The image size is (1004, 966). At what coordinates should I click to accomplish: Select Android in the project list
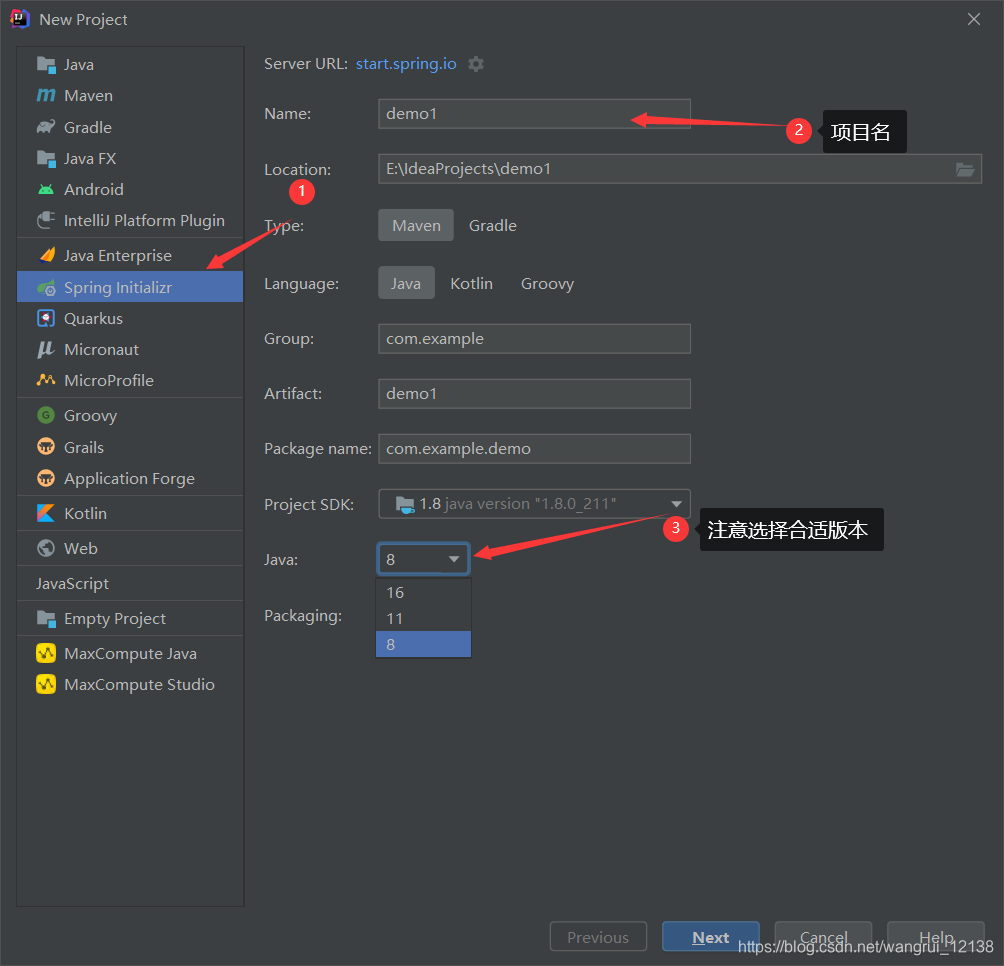pyautogui.click(x=130, y=189)
